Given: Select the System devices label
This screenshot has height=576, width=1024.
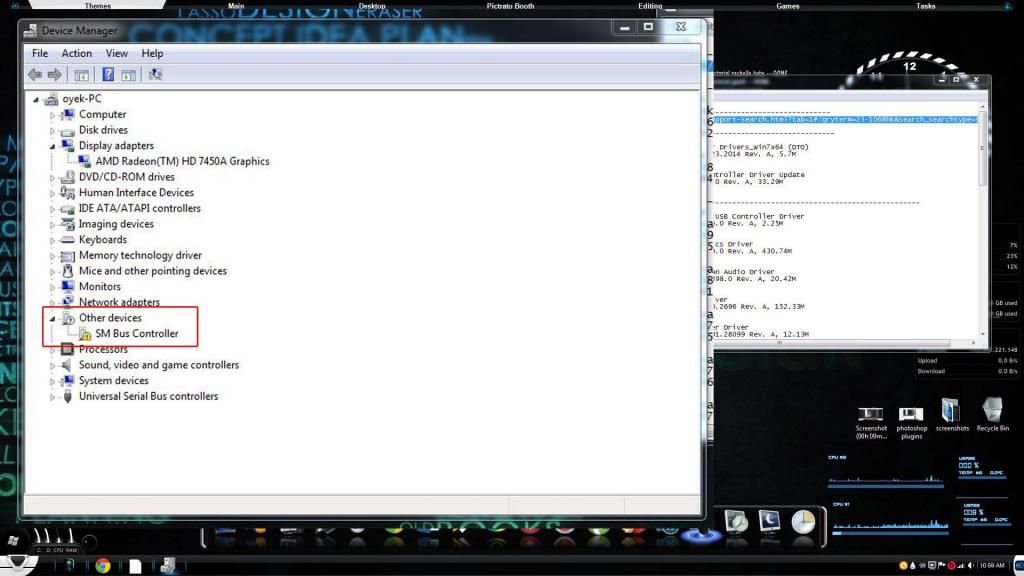Looking at the screenshot, I should (114, 381).
